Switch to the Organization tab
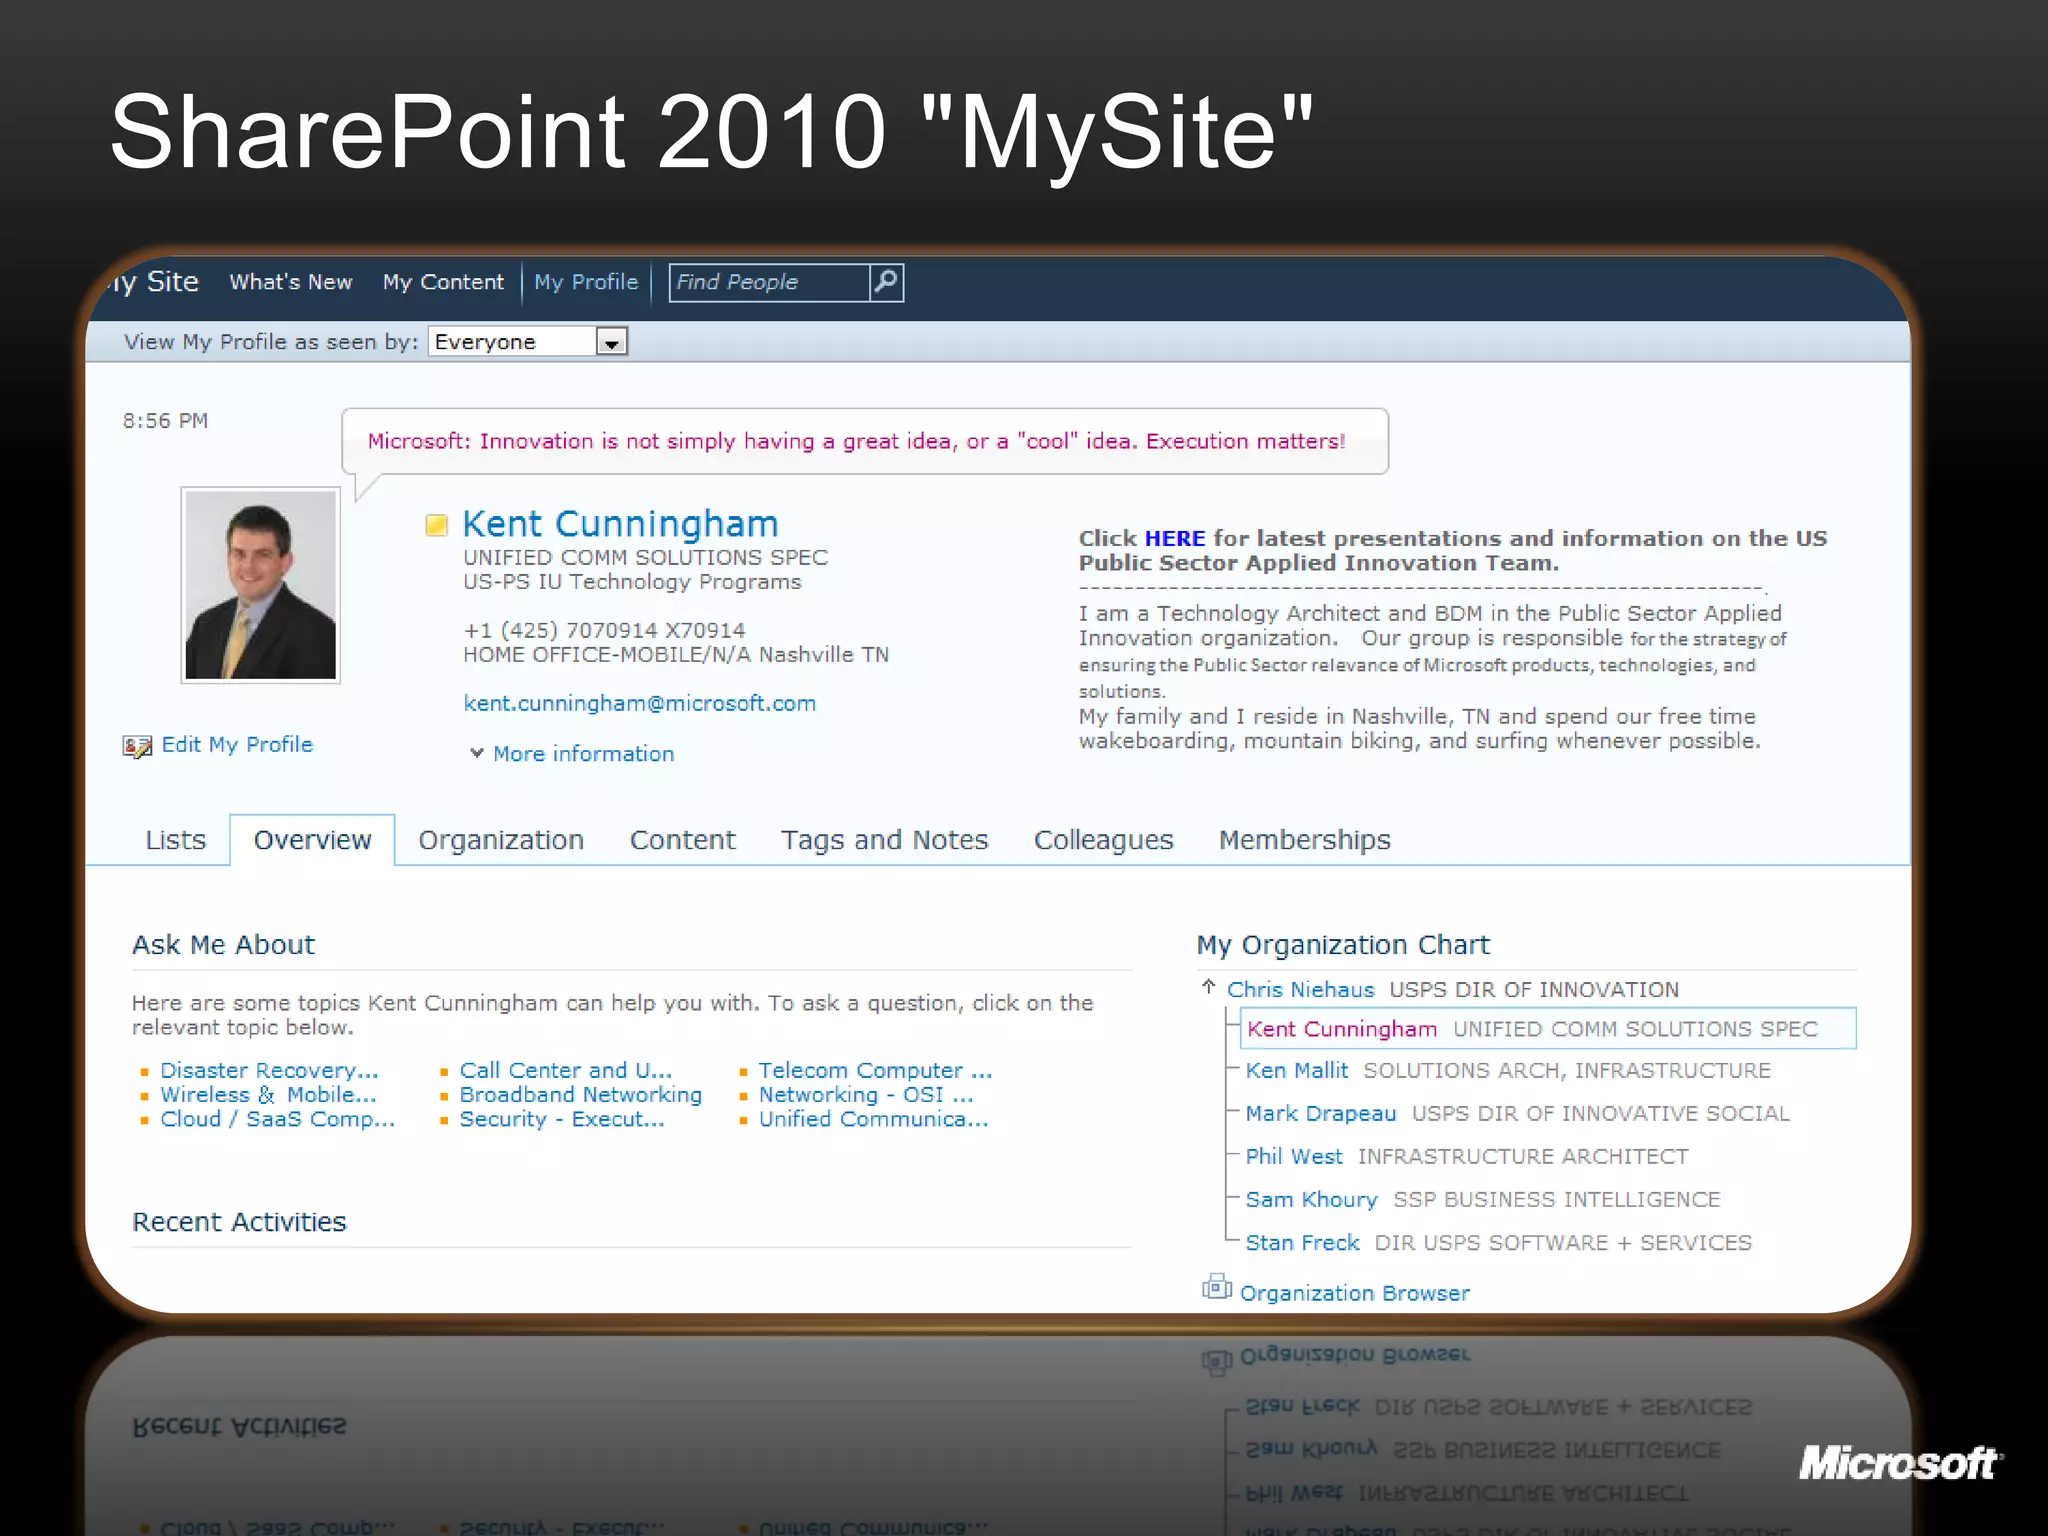This screenshot has width=2048, height=1536. click(x=501, y=840)
